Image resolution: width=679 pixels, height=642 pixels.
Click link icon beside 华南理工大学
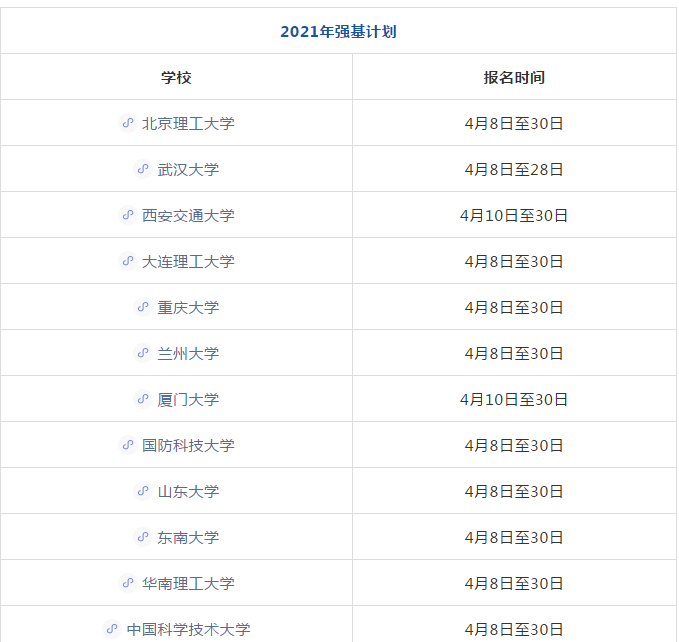pos(128,583)
